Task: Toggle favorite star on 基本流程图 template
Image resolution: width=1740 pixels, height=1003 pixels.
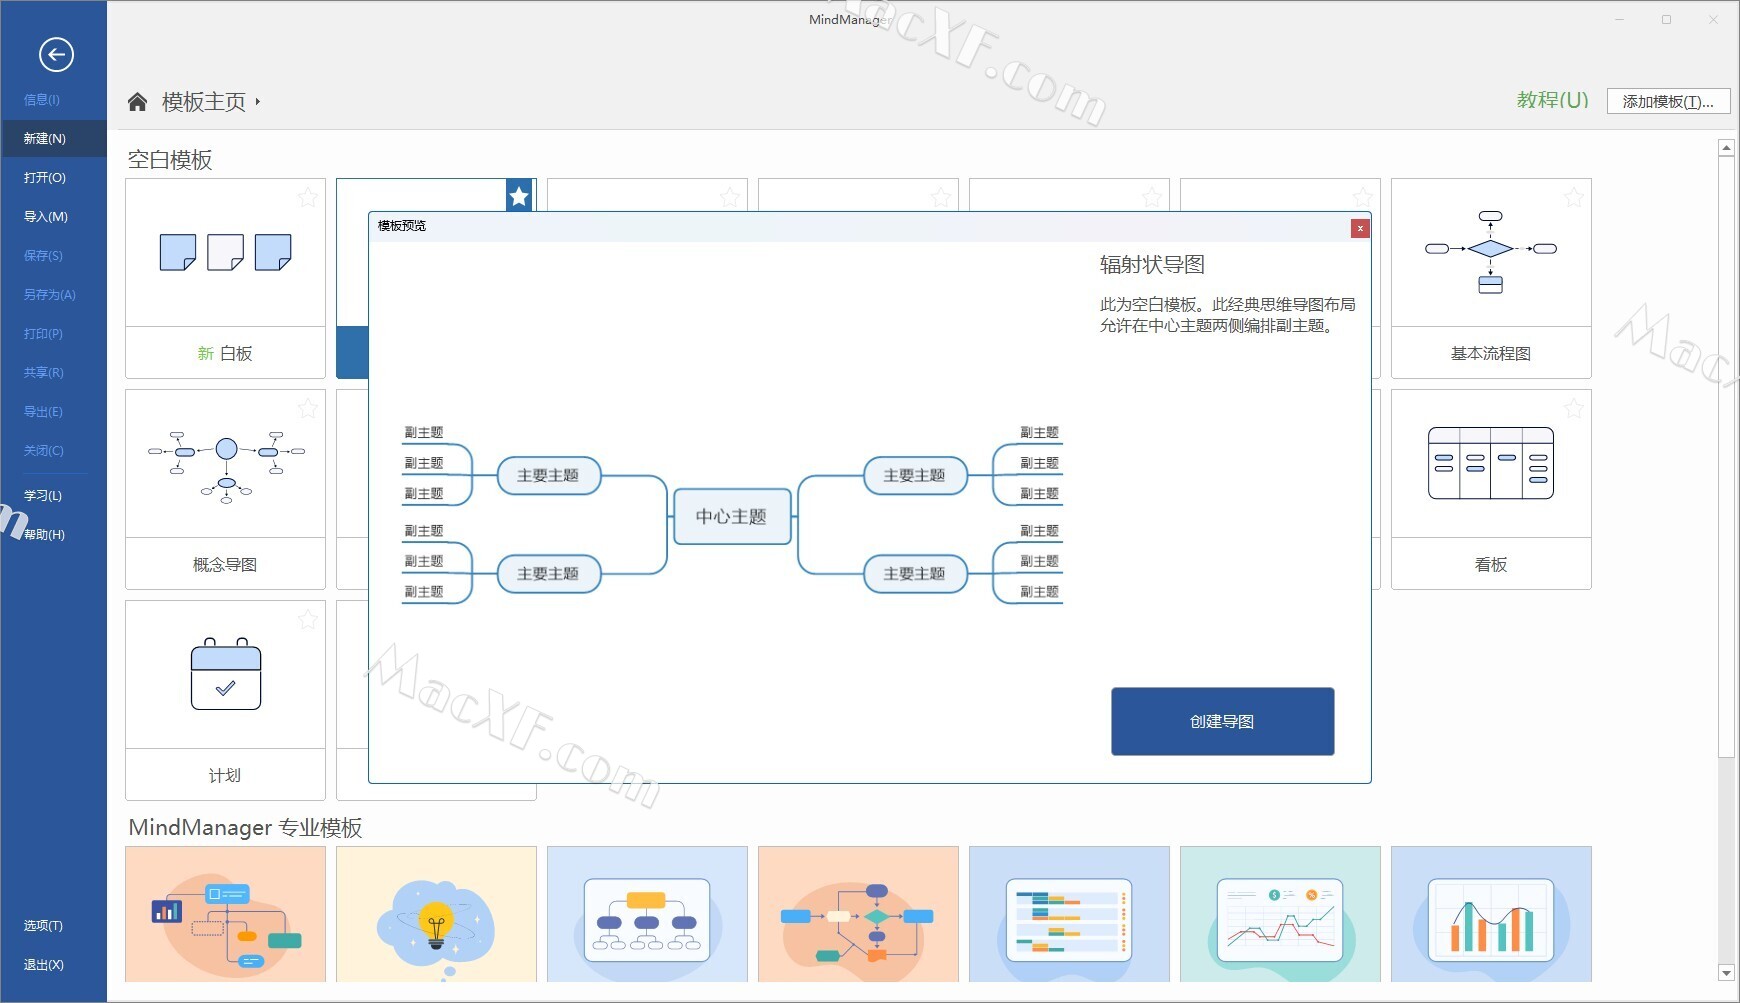Action: 1574,197
